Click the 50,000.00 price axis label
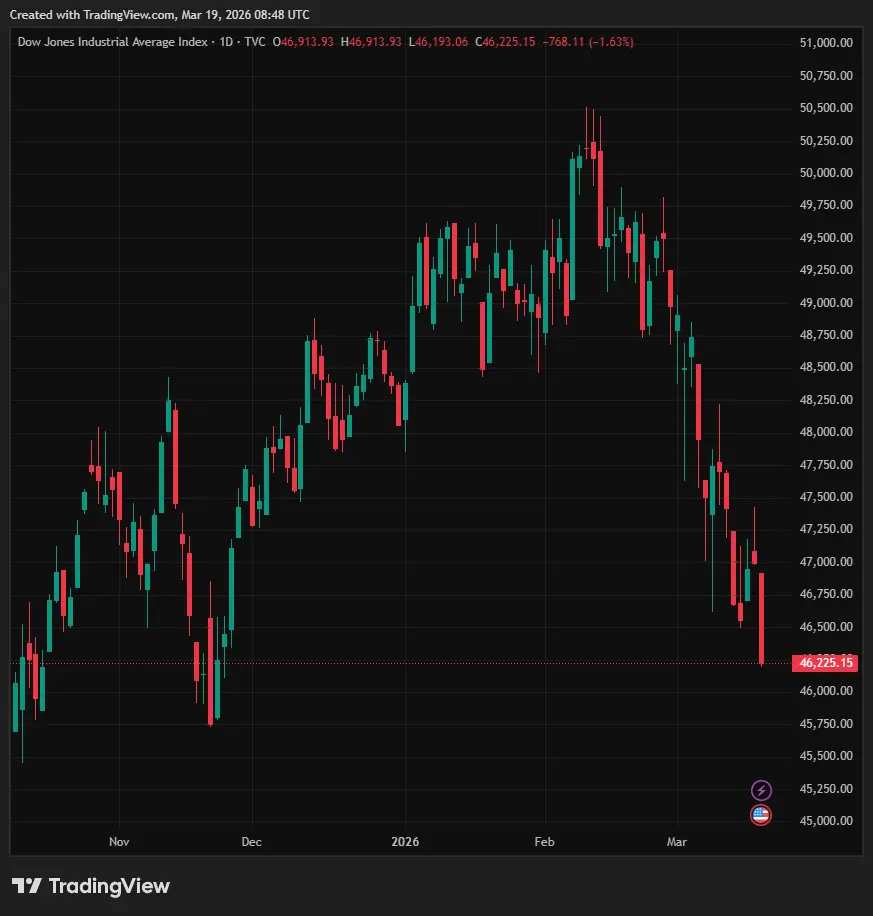Image resolution: width=873 pixels, height=916 pixels. 826,172
